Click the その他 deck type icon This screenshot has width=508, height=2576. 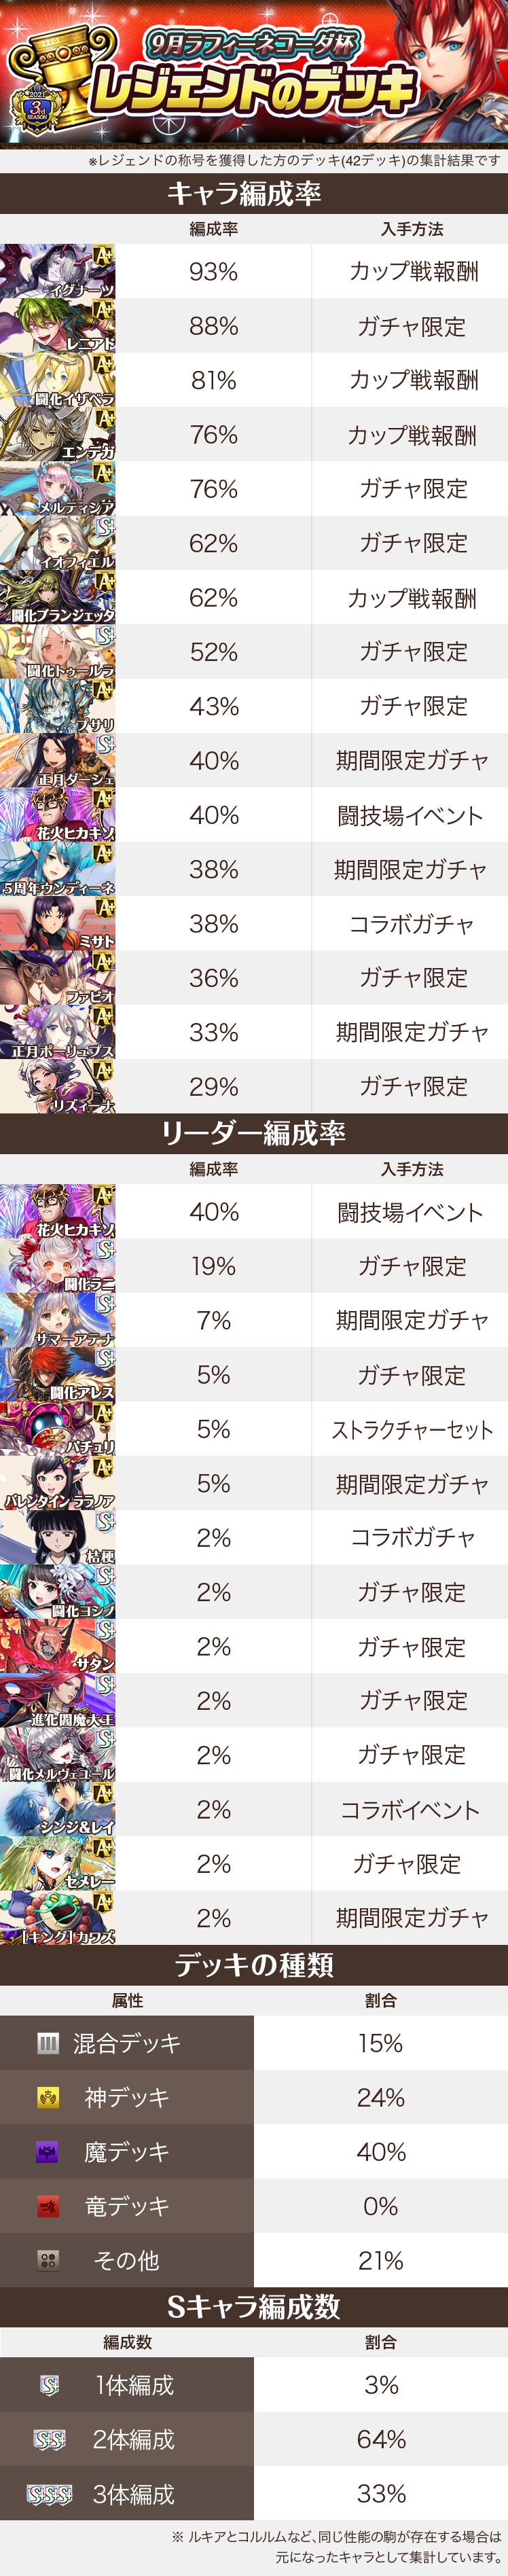point(48,2260)
